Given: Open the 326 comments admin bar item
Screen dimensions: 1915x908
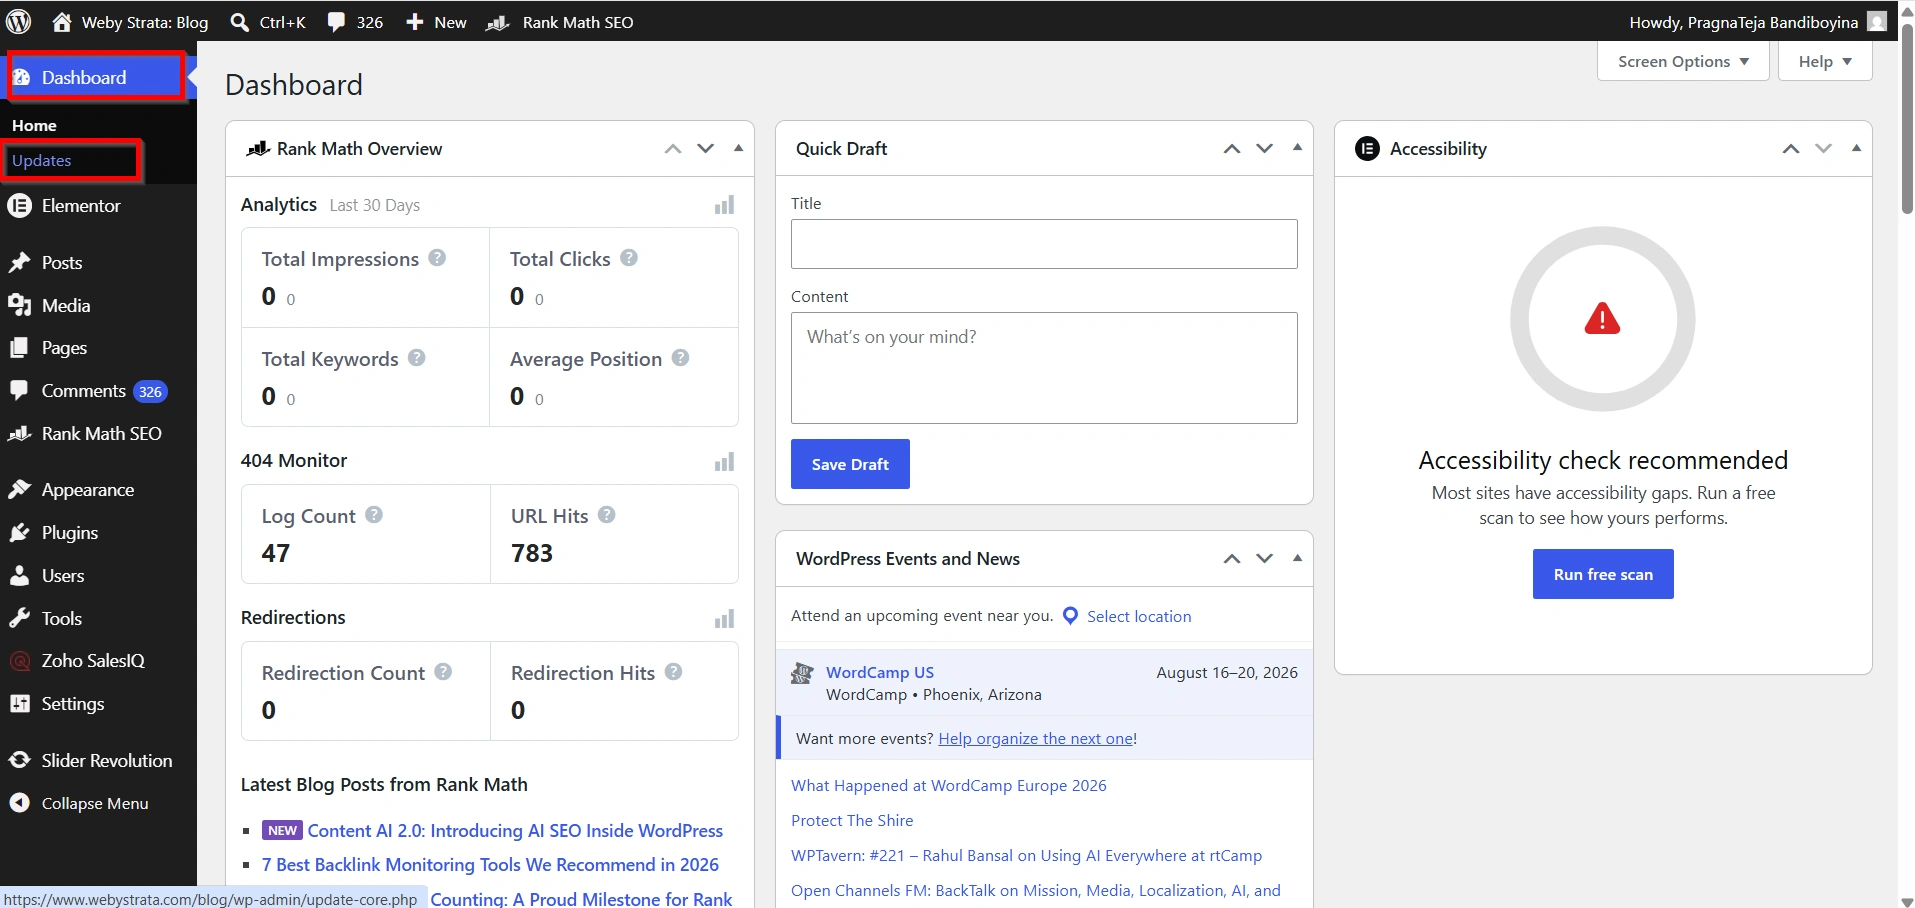Looking at the screenshot, I should click(355, 22).
